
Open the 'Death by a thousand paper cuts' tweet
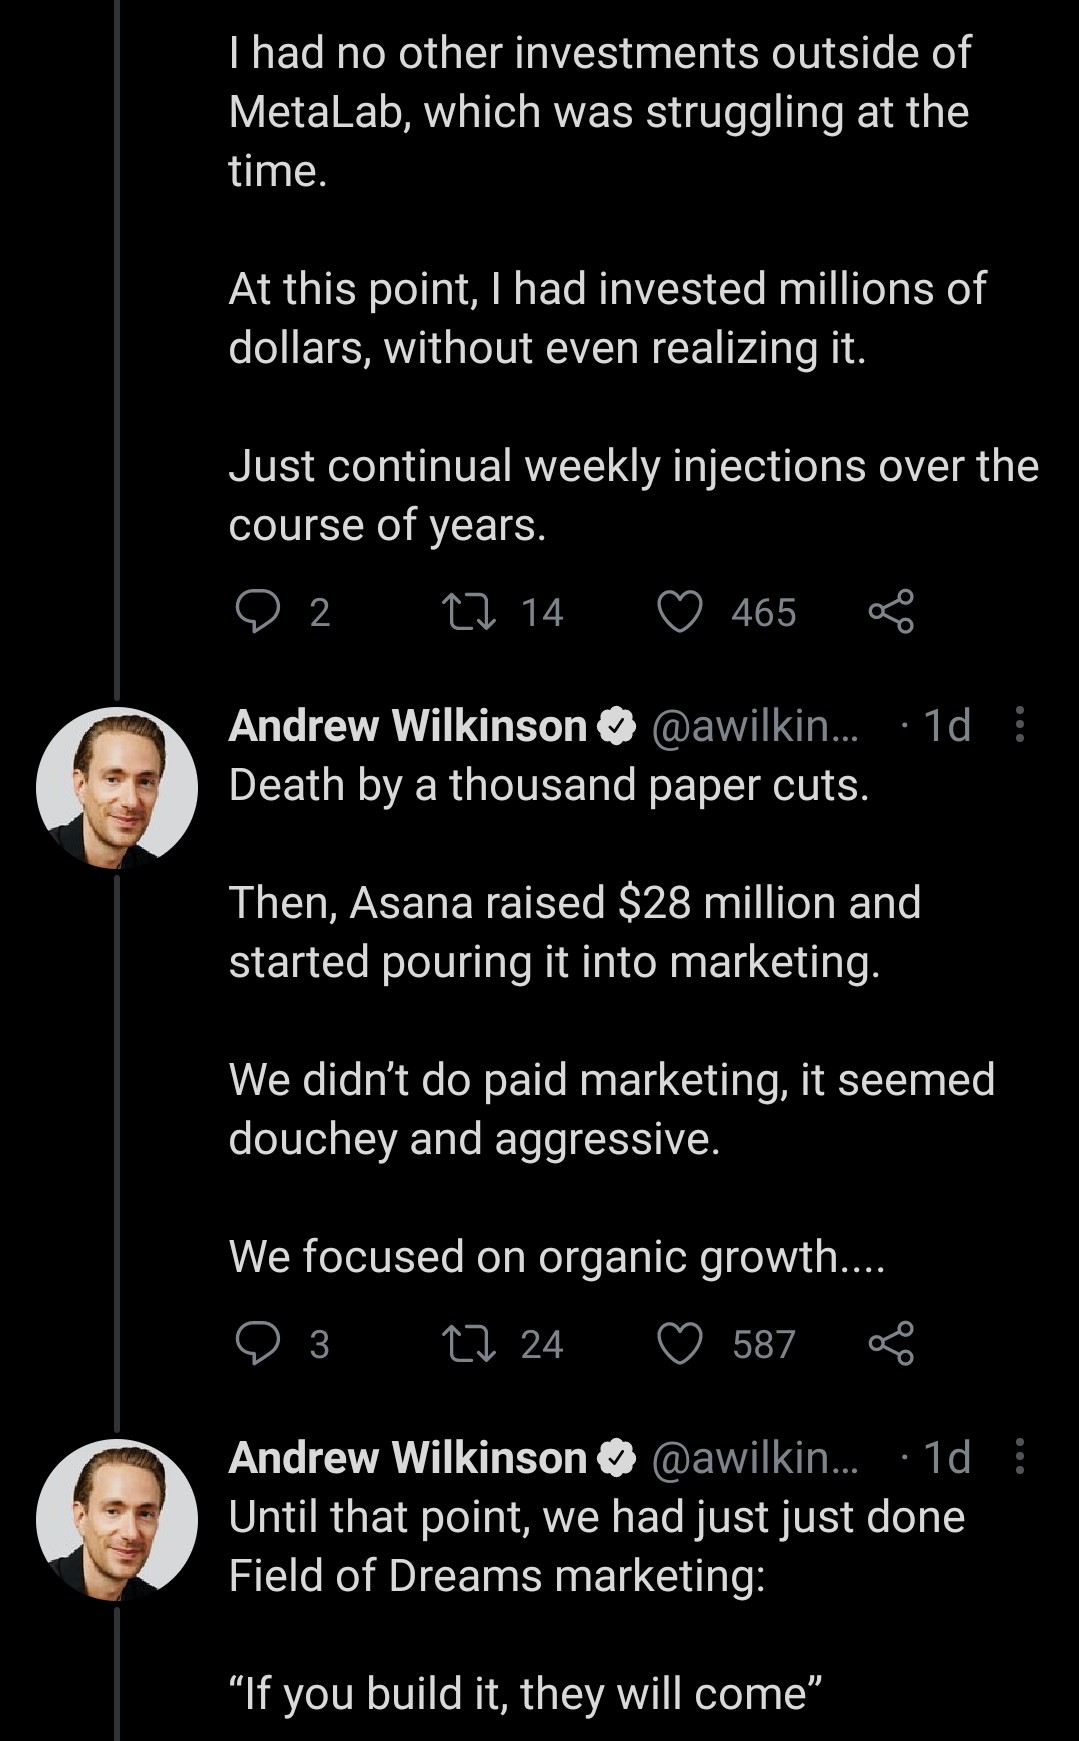[548, 786]
